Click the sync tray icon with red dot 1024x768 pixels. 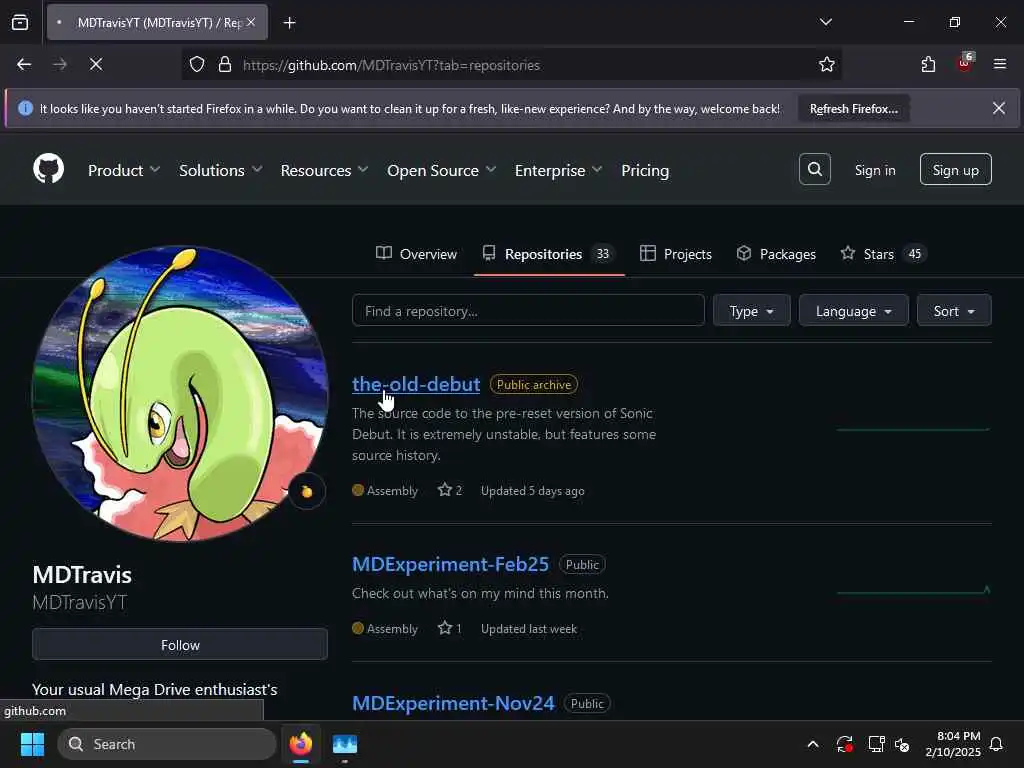coord(844,744)
